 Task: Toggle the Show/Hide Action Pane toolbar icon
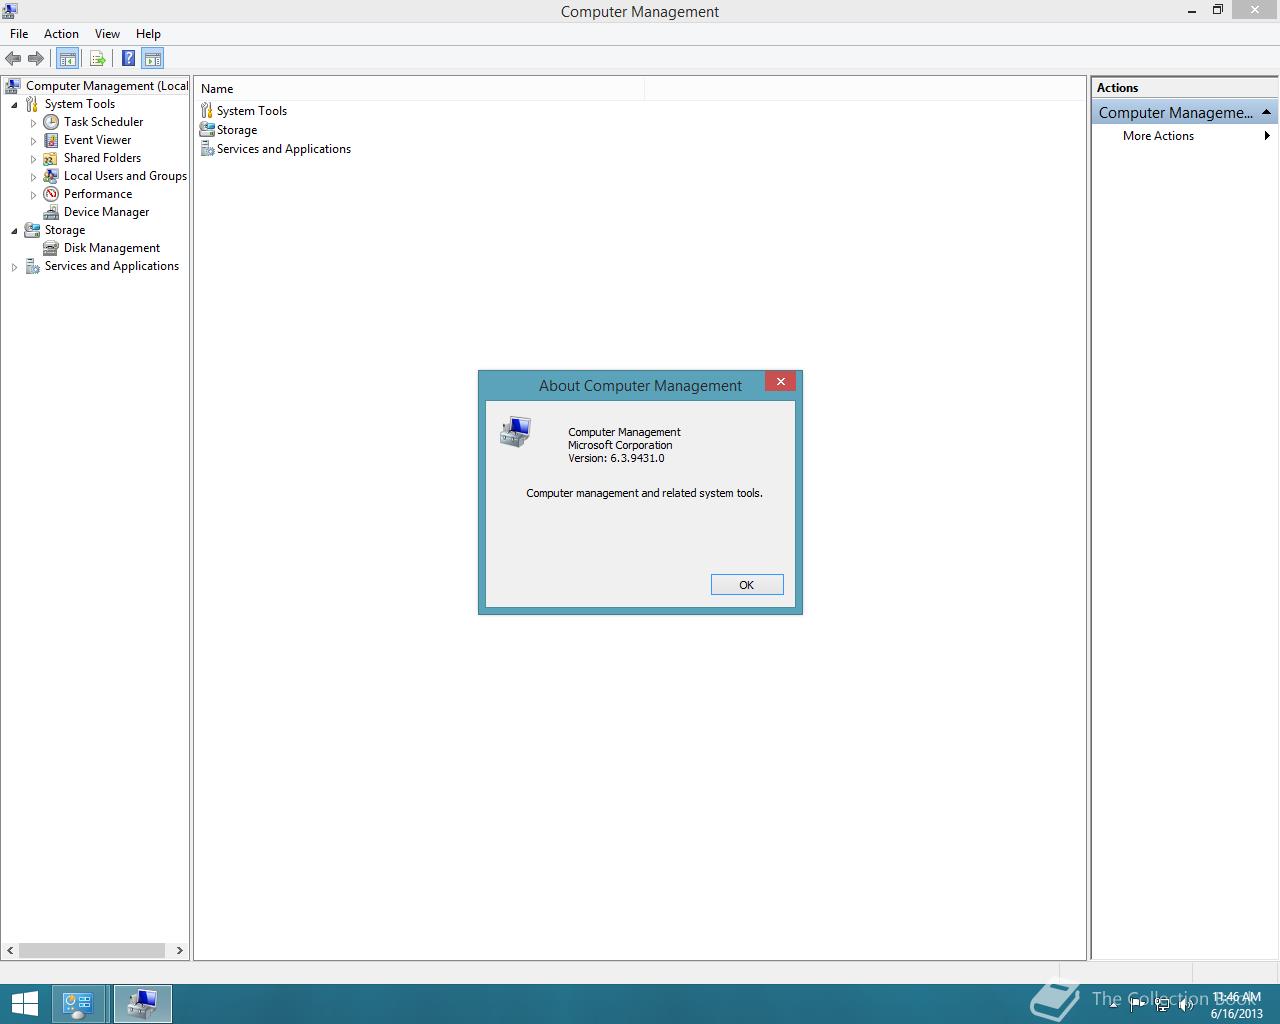(x=152, y=59)
